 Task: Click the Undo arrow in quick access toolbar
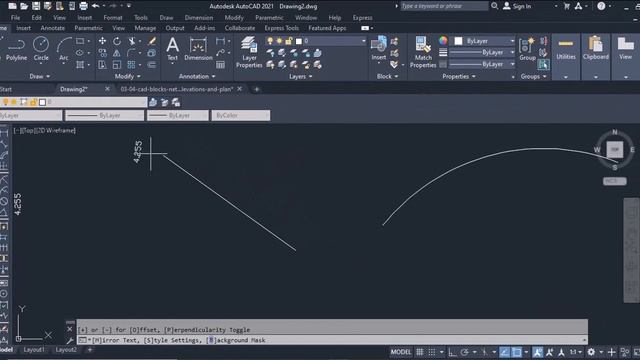[96, 6]
